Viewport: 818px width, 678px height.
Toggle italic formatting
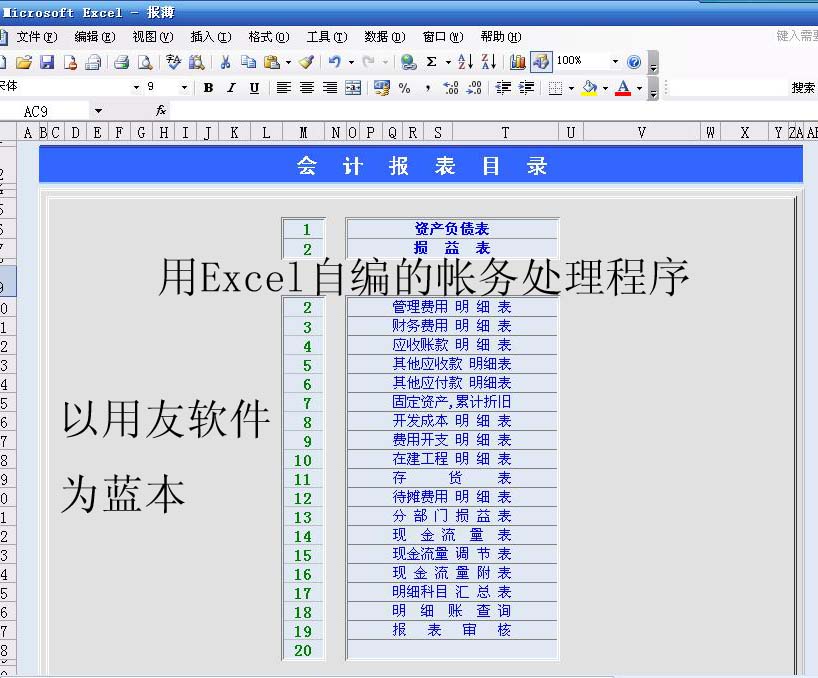pyautogui.click(x=231, y=88)
